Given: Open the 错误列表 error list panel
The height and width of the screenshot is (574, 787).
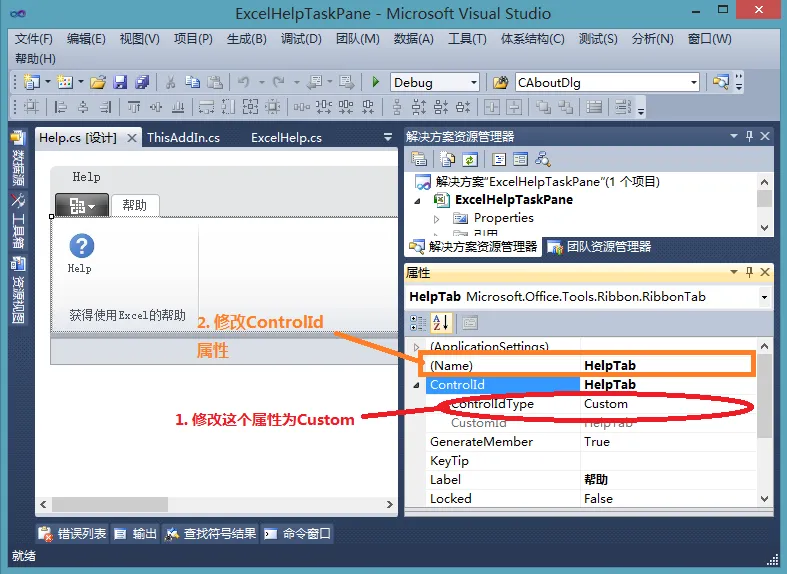Looking at the screenshot, I should (73, 533).
